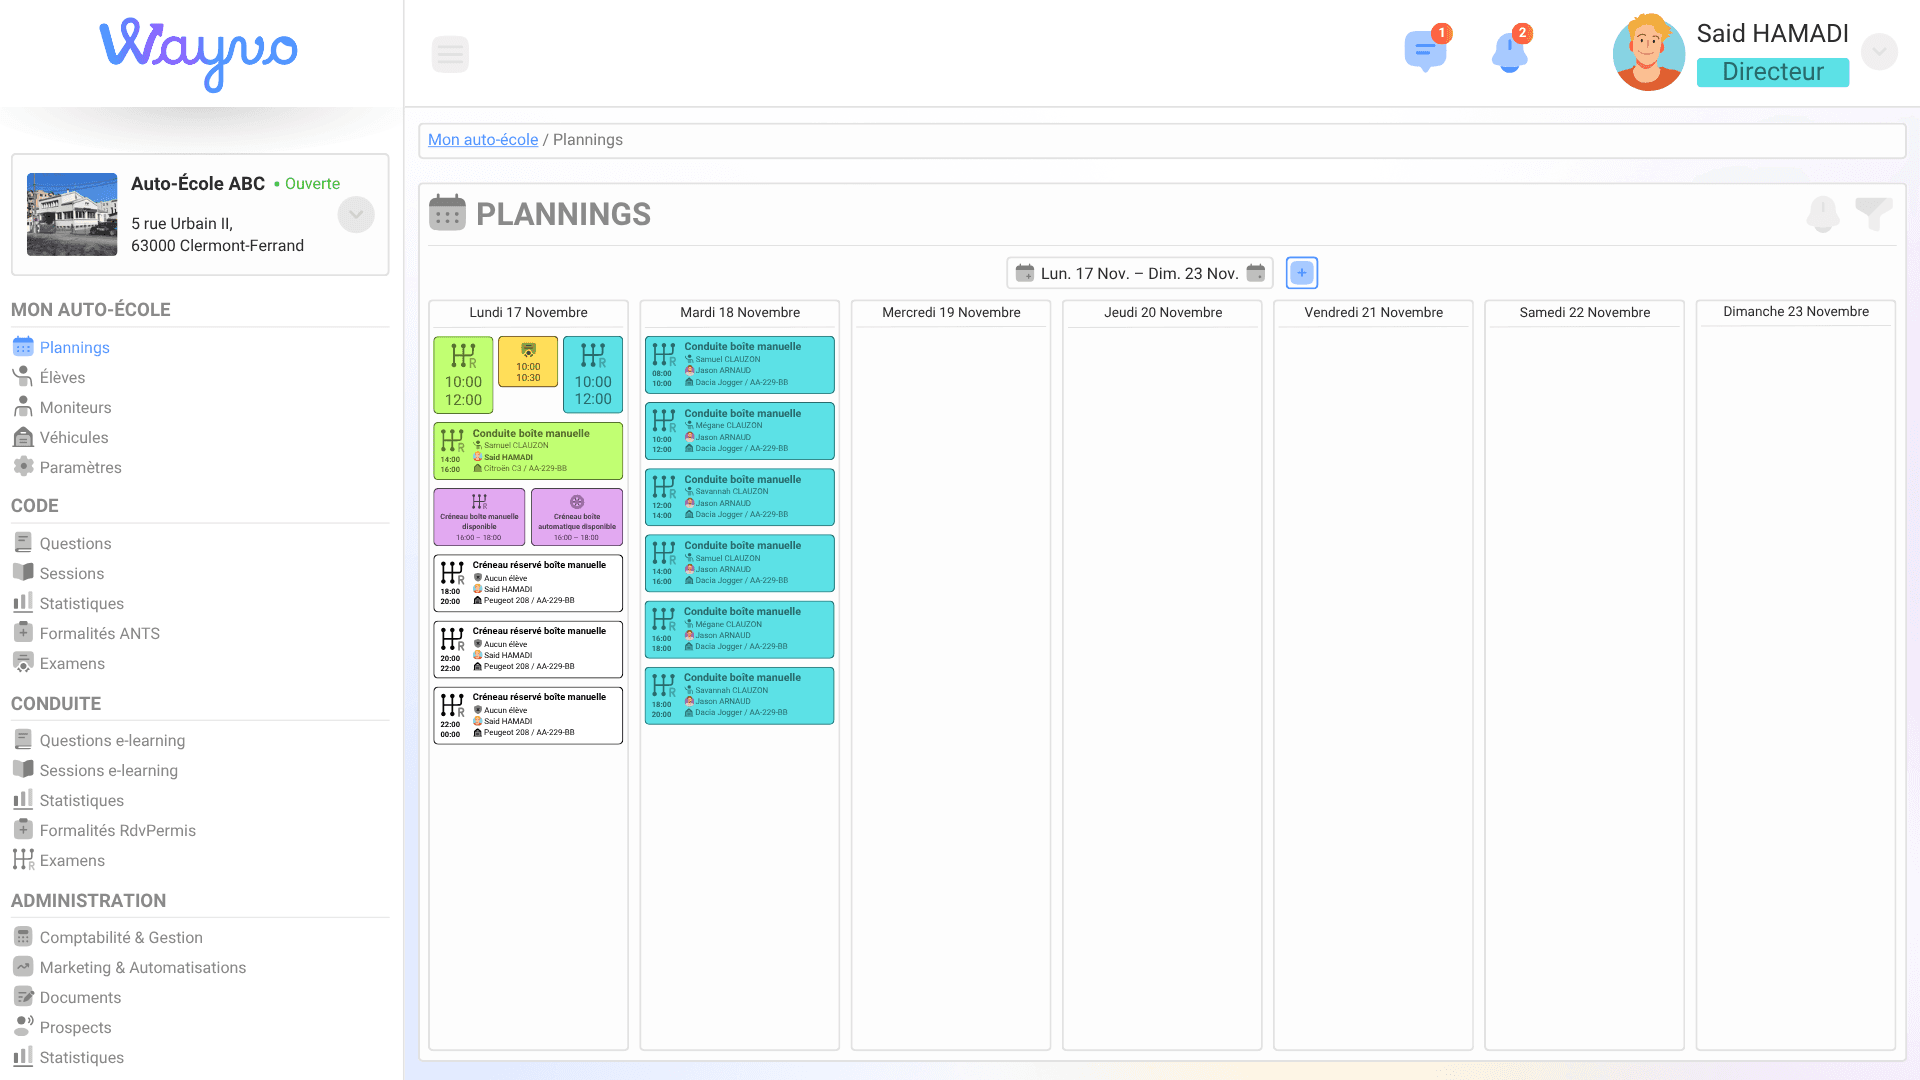
Task: Expand the user profile dropdown chevron
Action: pyautogui.click(x=1879, y=52)
